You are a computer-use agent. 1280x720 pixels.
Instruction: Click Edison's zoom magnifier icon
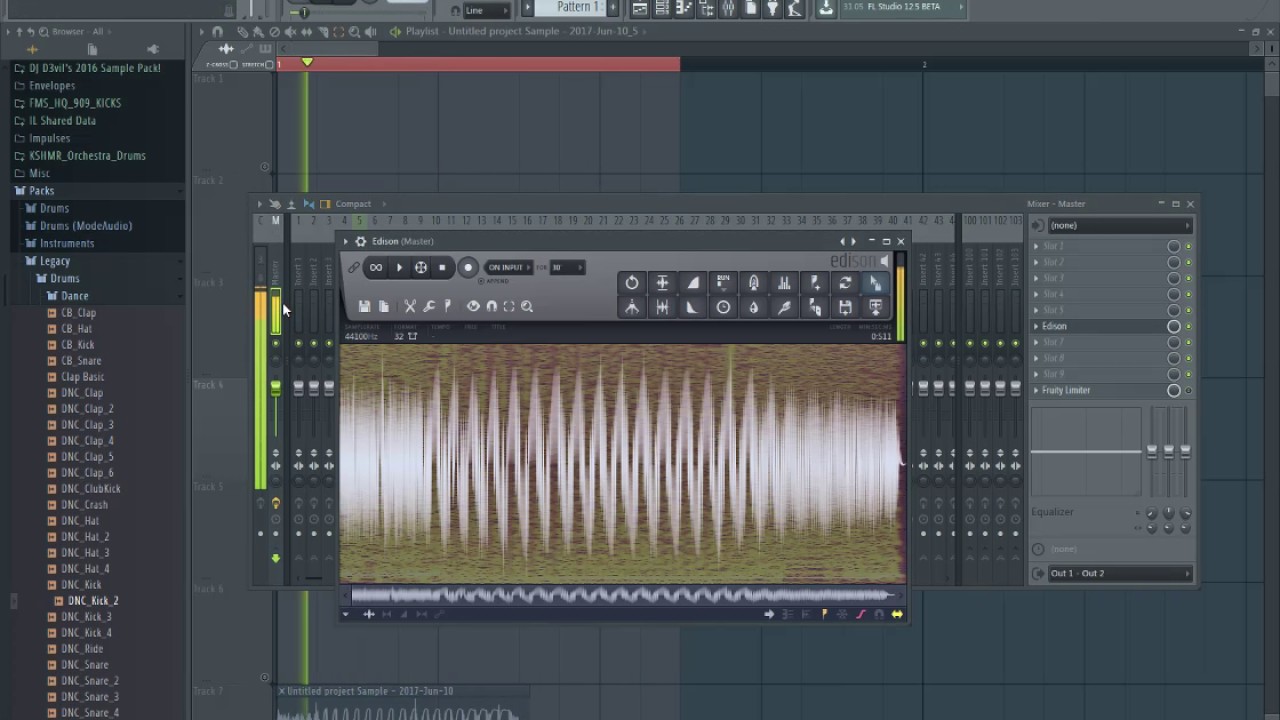[527, 307]
